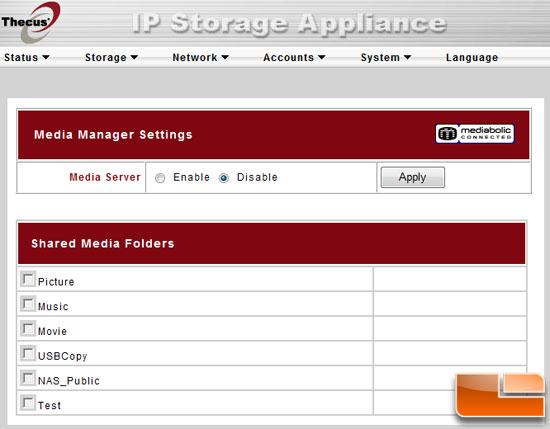Tick the Test folder checkbox
Viewport: 550px width, 429px height.
[28, 403]
